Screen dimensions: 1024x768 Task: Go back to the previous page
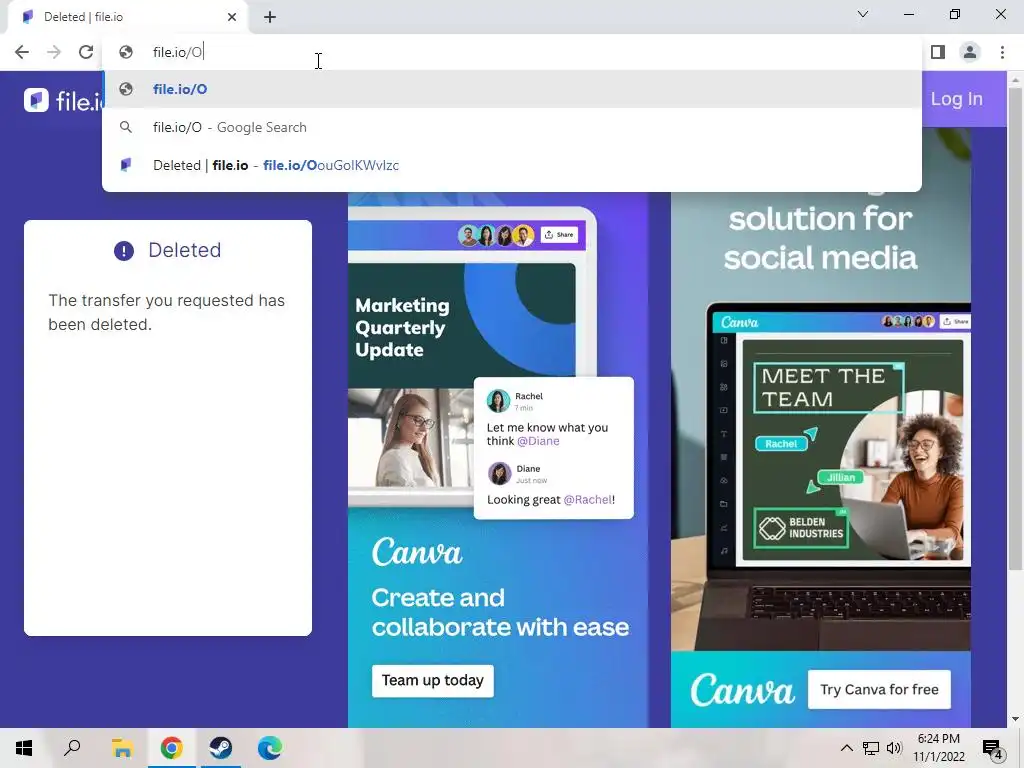pos(22,52)
